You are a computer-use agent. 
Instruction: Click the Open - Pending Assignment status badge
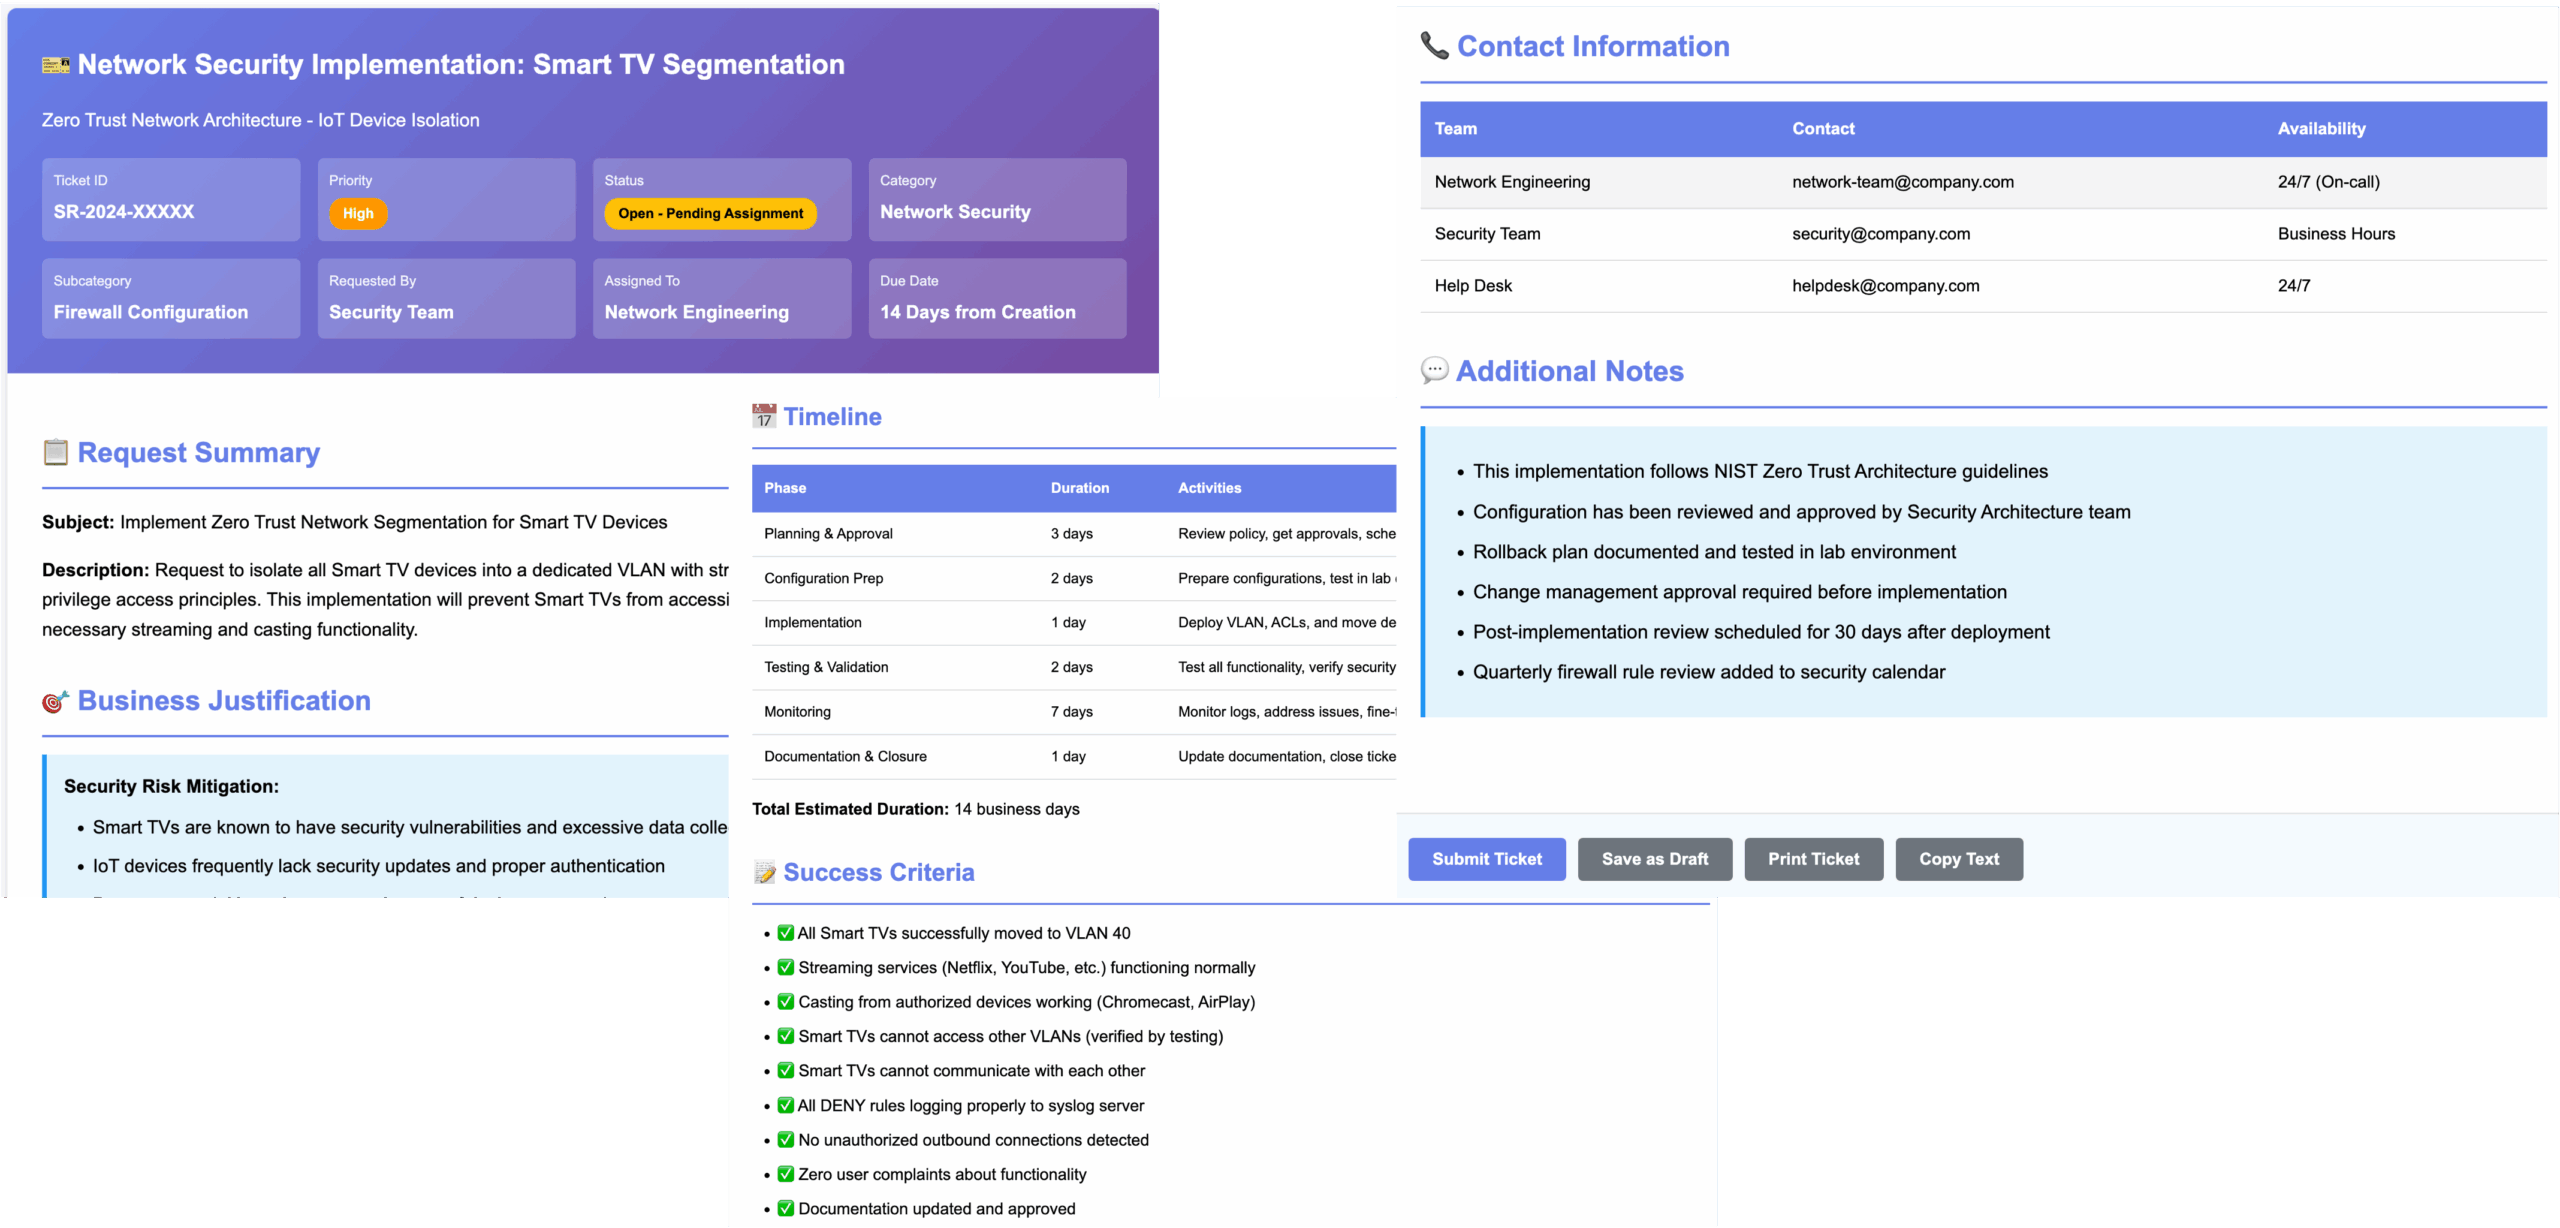pyautogui.click(x=710, y=213)
